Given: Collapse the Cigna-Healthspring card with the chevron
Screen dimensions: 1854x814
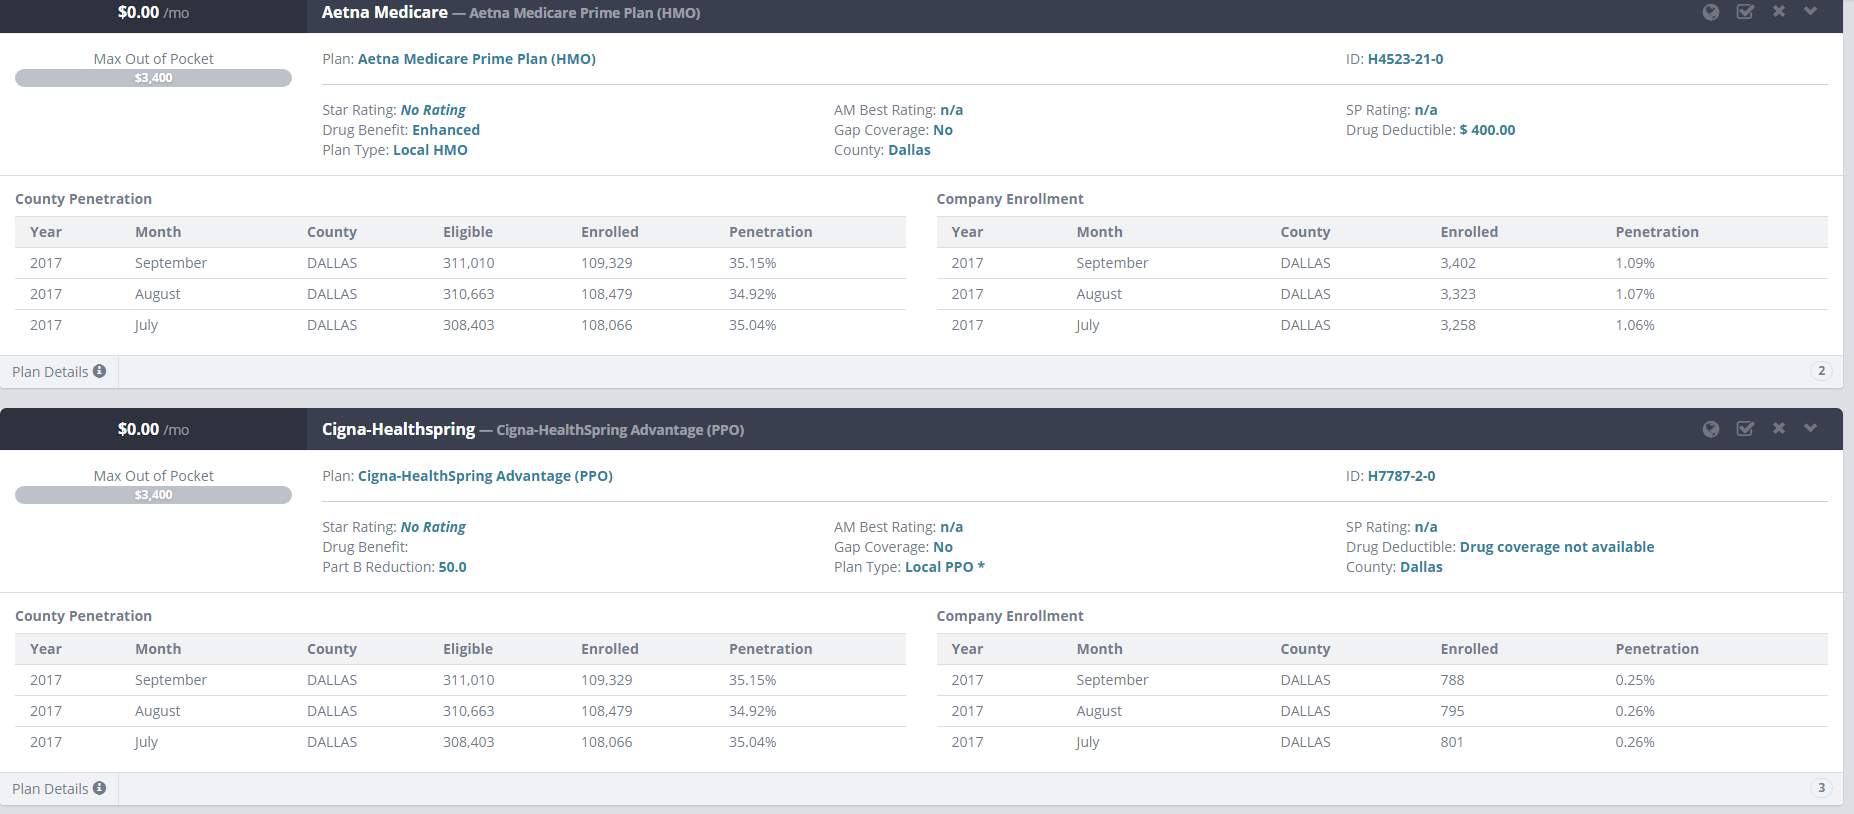Looking at the screenshot, I should pyautogui.click(x=1811, y=428).
